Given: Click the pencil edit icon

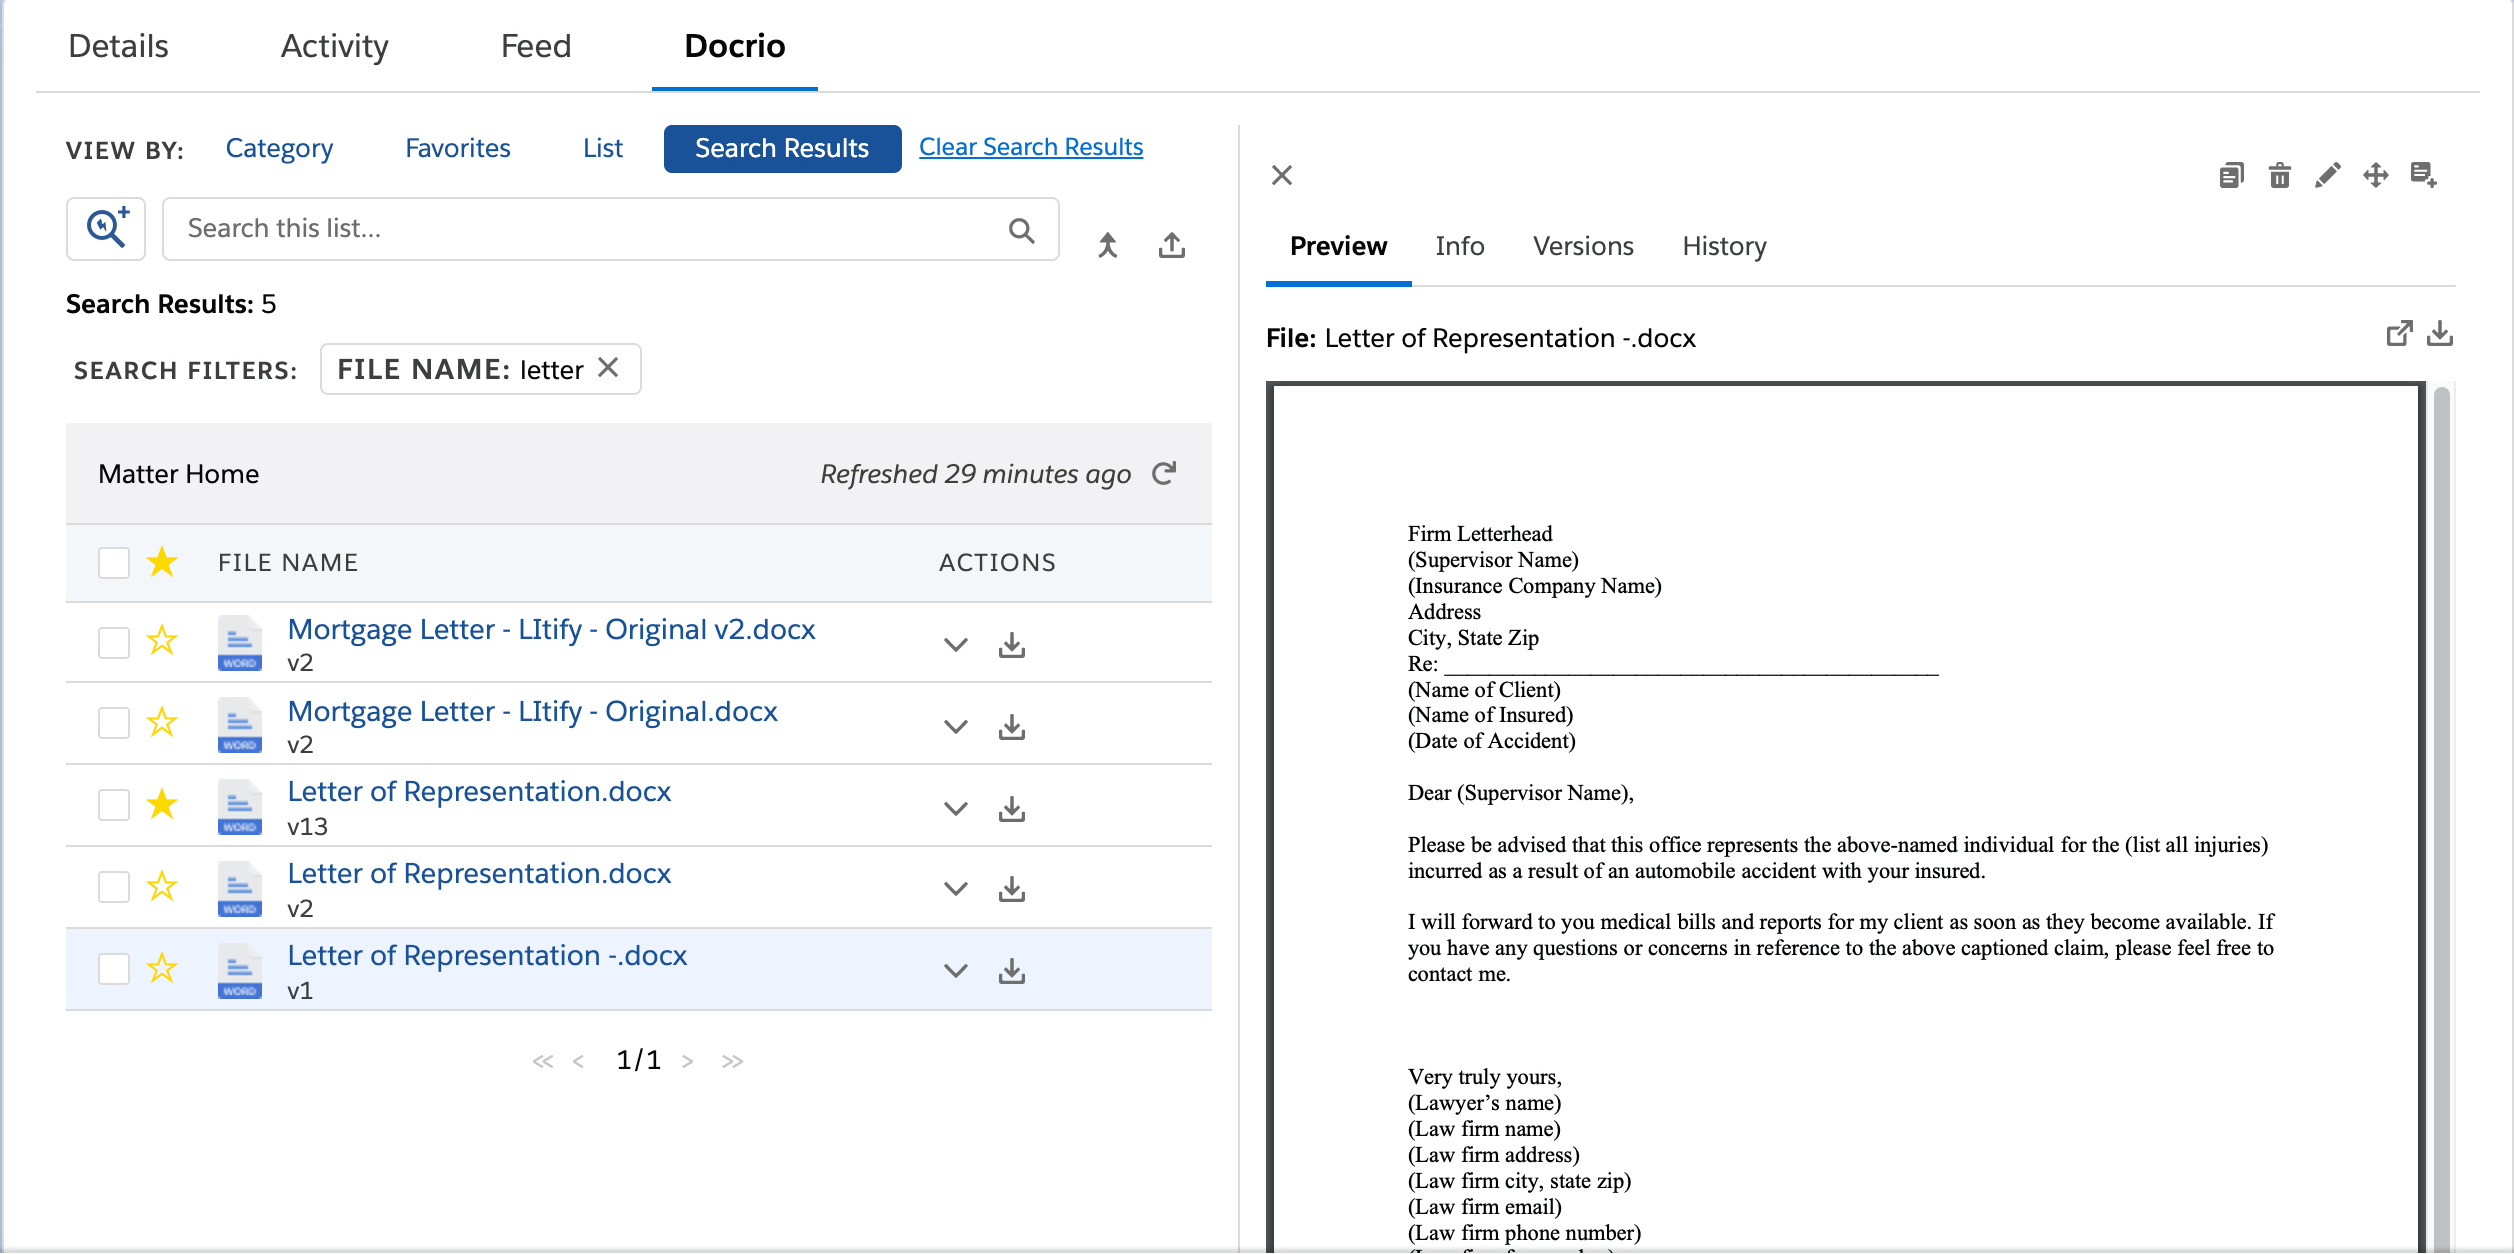Looking at the screenshot, I should [x=2327, y=176].
